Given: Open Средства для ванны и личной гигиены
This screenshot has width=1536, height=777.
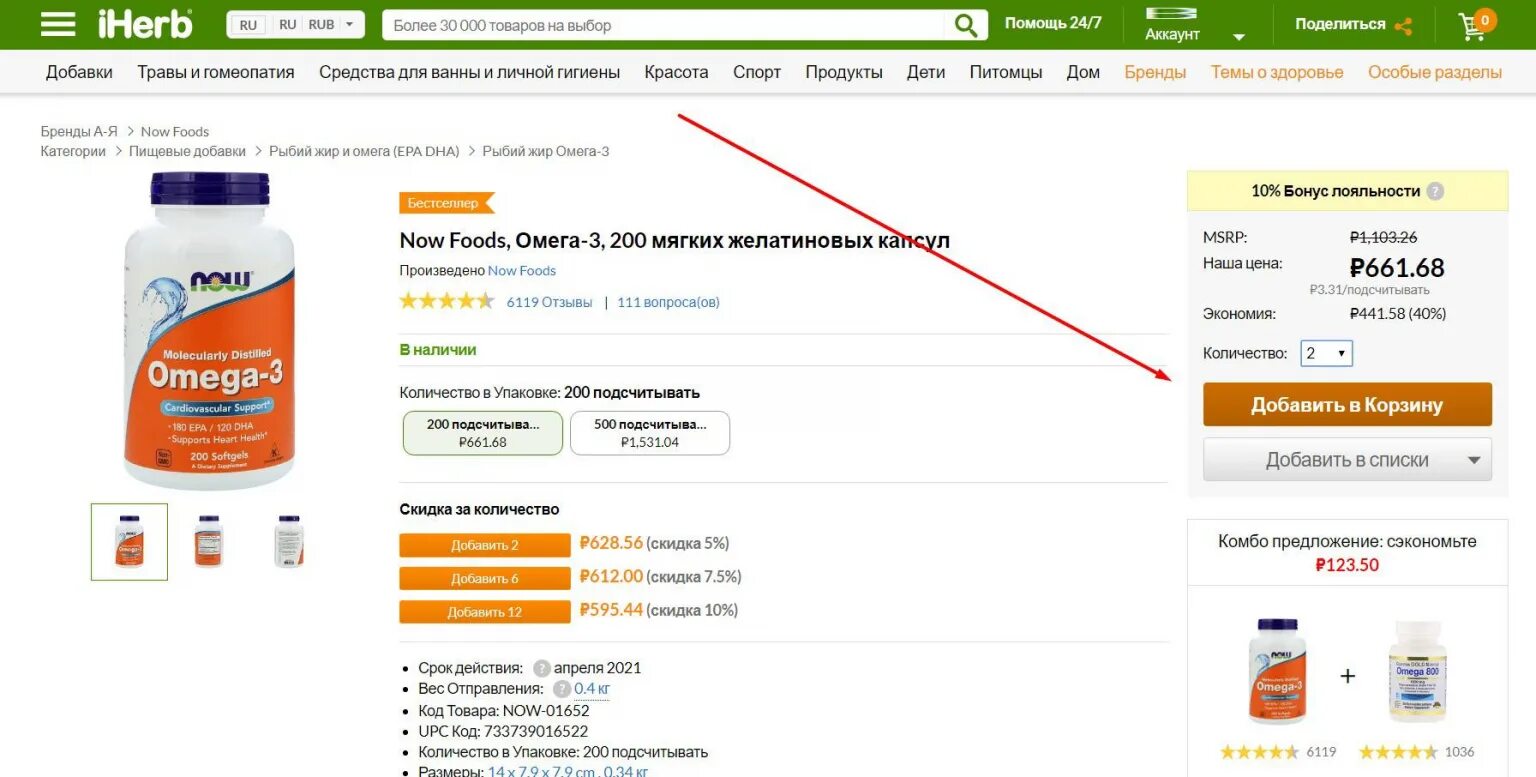Looking at the screenshot, I should coord(469,72).
